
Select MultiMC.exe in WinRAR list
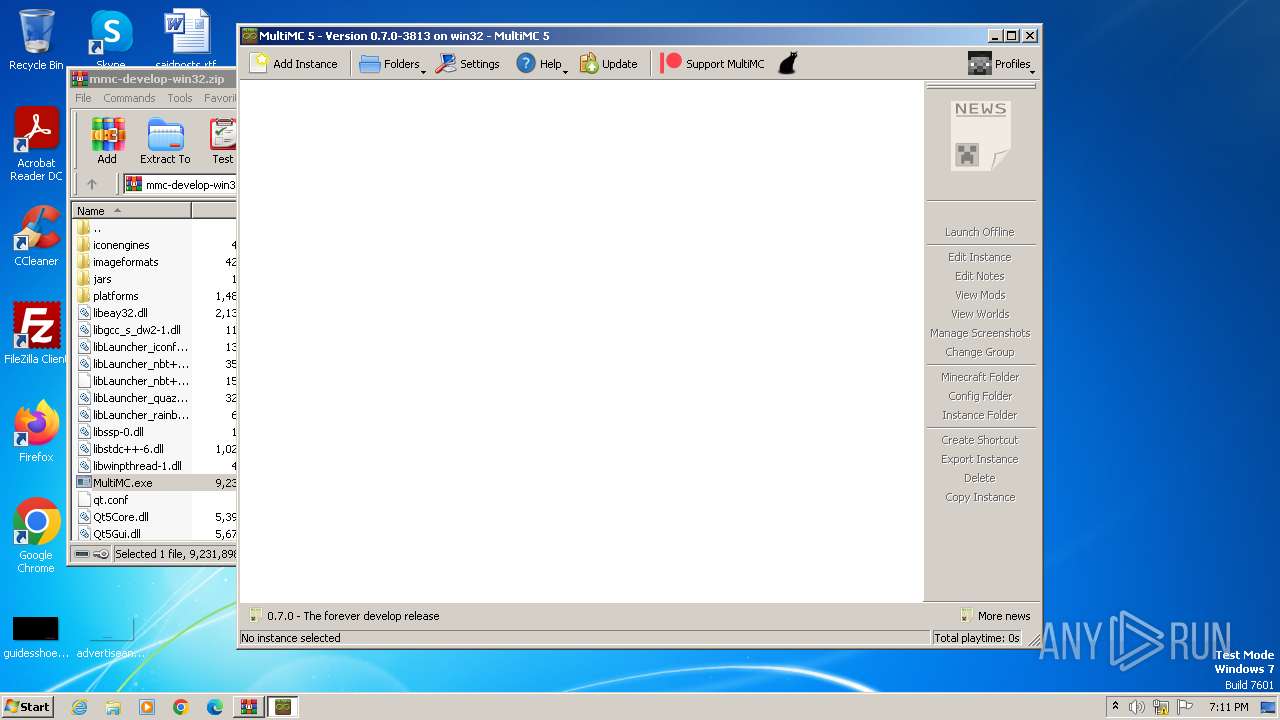[123, 483]
